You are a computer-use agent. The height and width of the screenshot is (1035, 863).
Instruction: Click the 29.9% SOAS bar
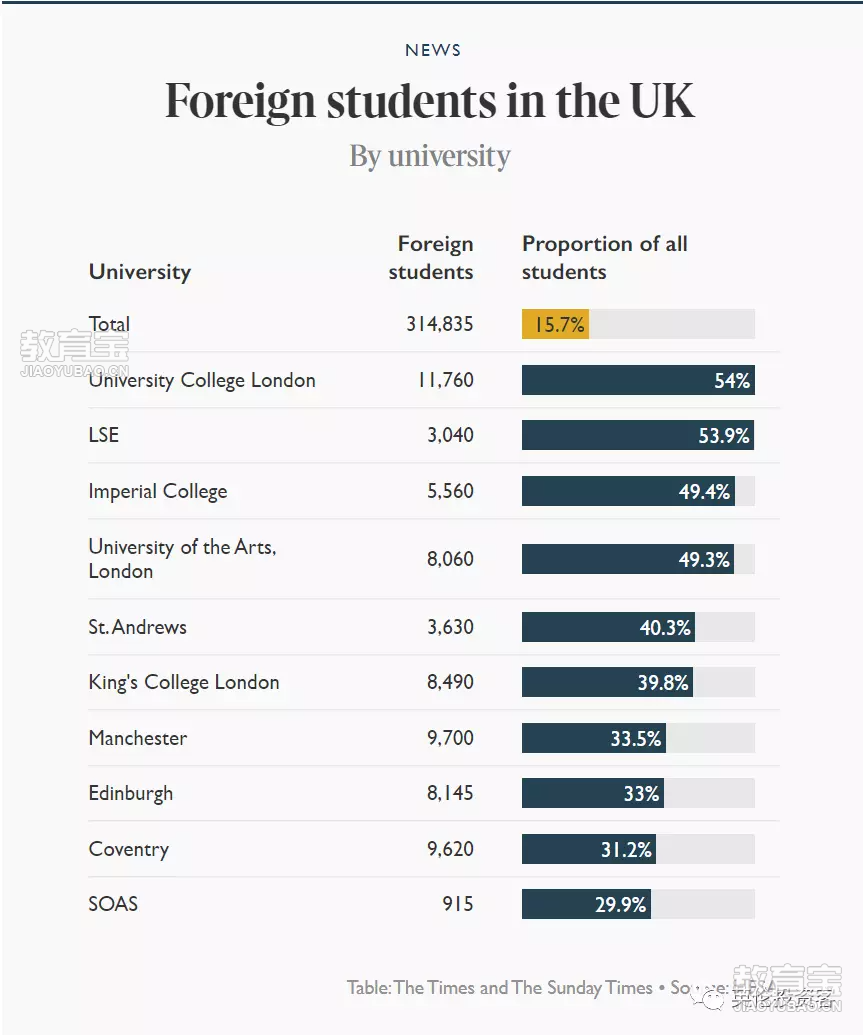click(586, 904)
